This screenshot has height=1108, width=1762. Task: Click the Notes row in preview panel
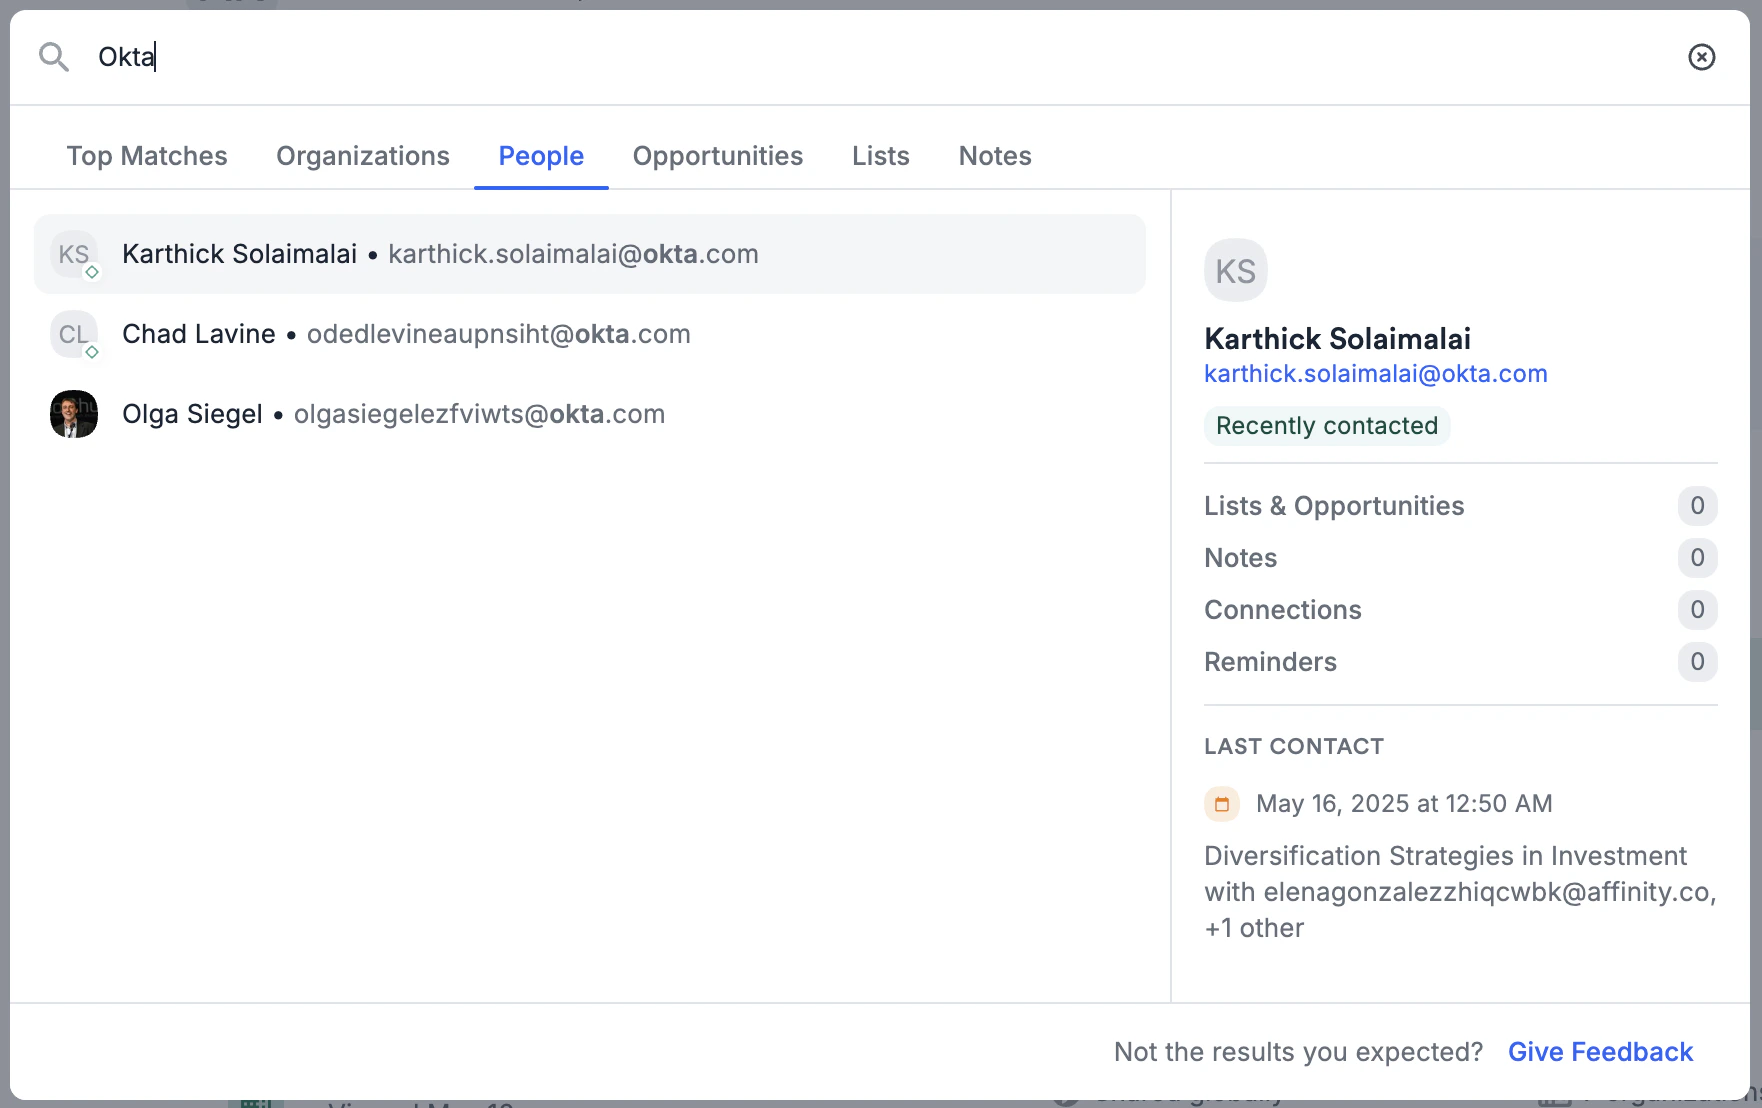coord(1461,558)
